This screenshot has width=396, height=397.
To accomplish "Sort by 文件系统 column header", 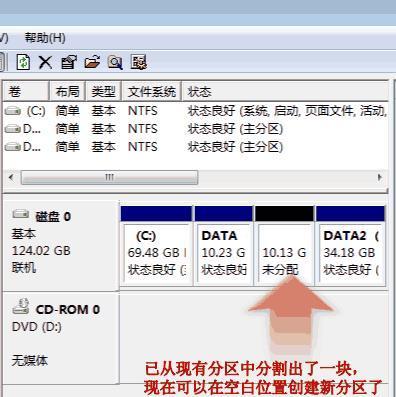I will coord(152,91).
